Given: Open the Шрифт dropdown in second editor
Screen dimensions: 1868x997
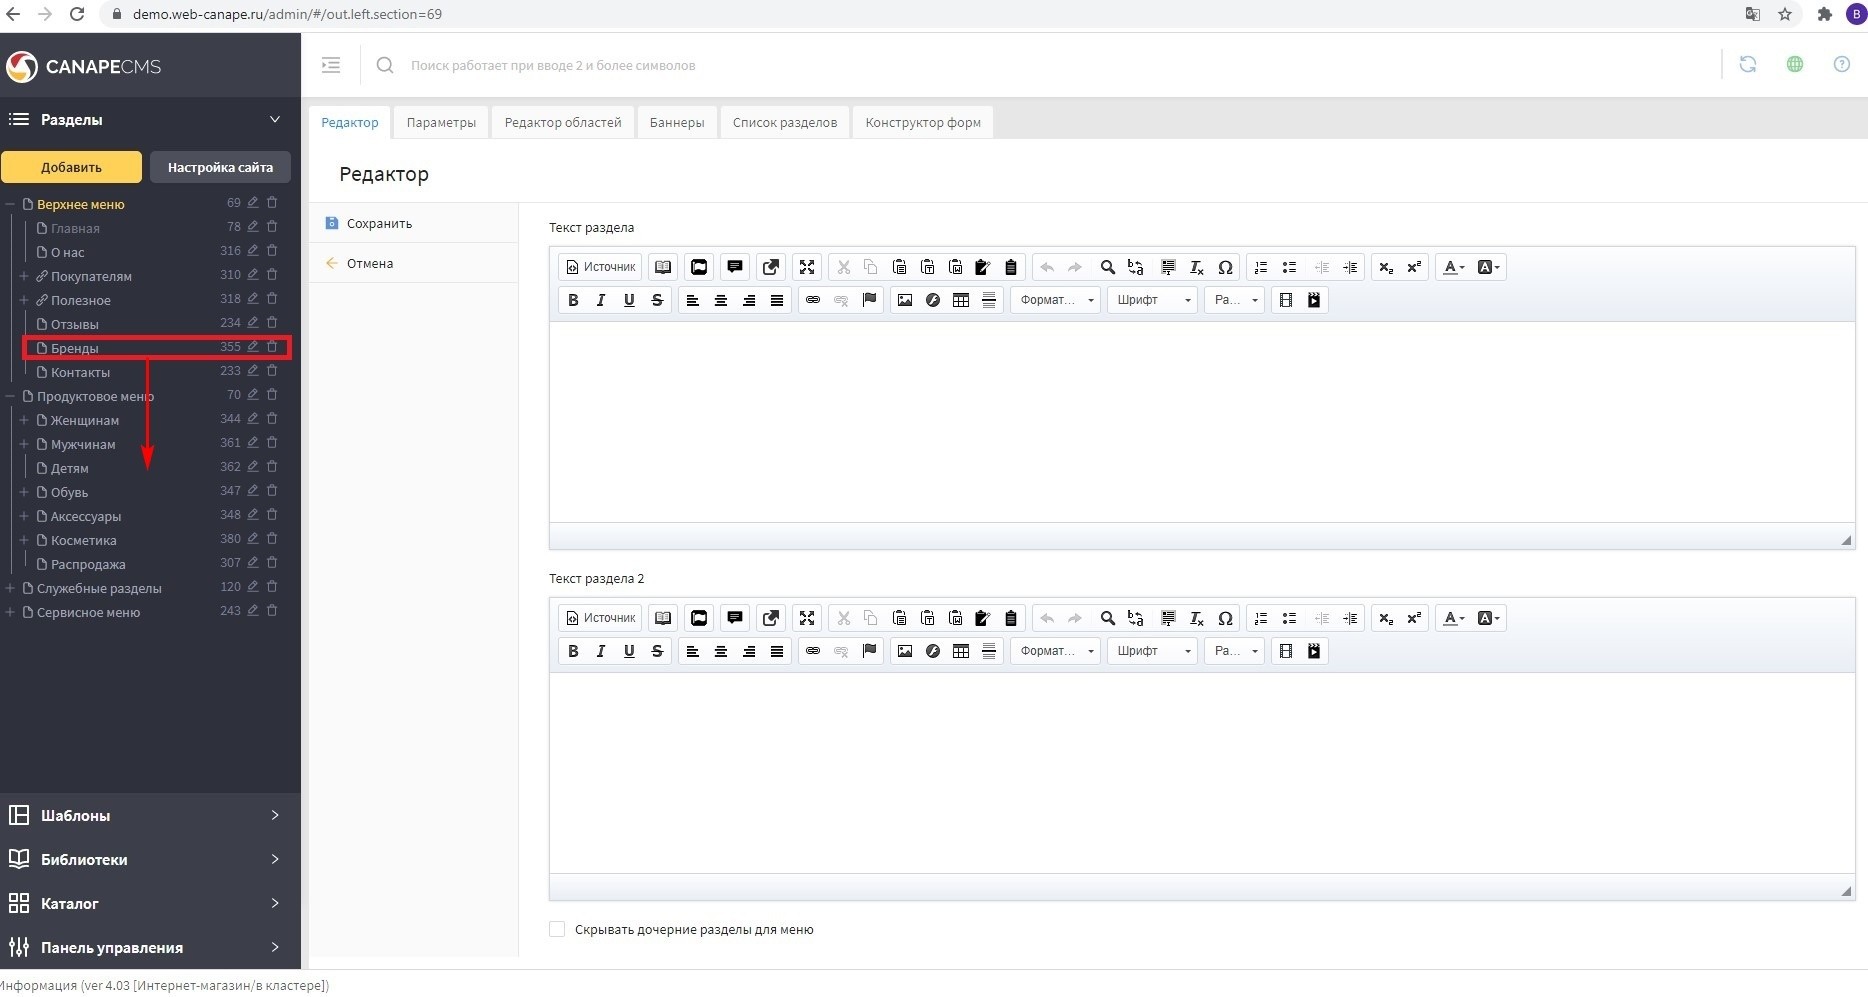Looking at the screenshot, I should [x=1152, y=651].
